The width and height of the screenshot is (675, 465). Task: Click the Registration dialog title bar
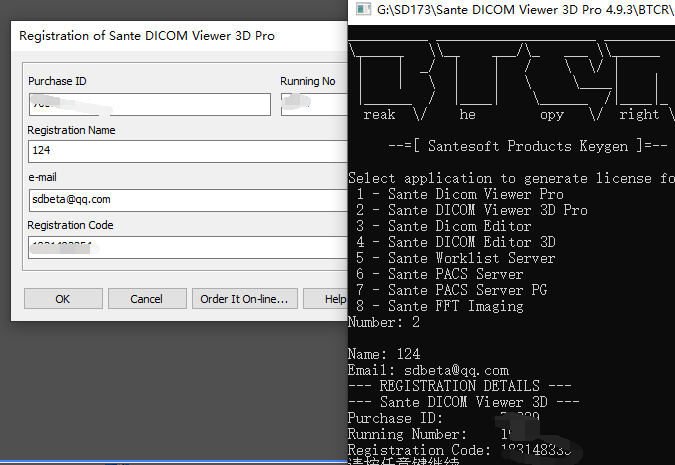[x=179, y=36]
